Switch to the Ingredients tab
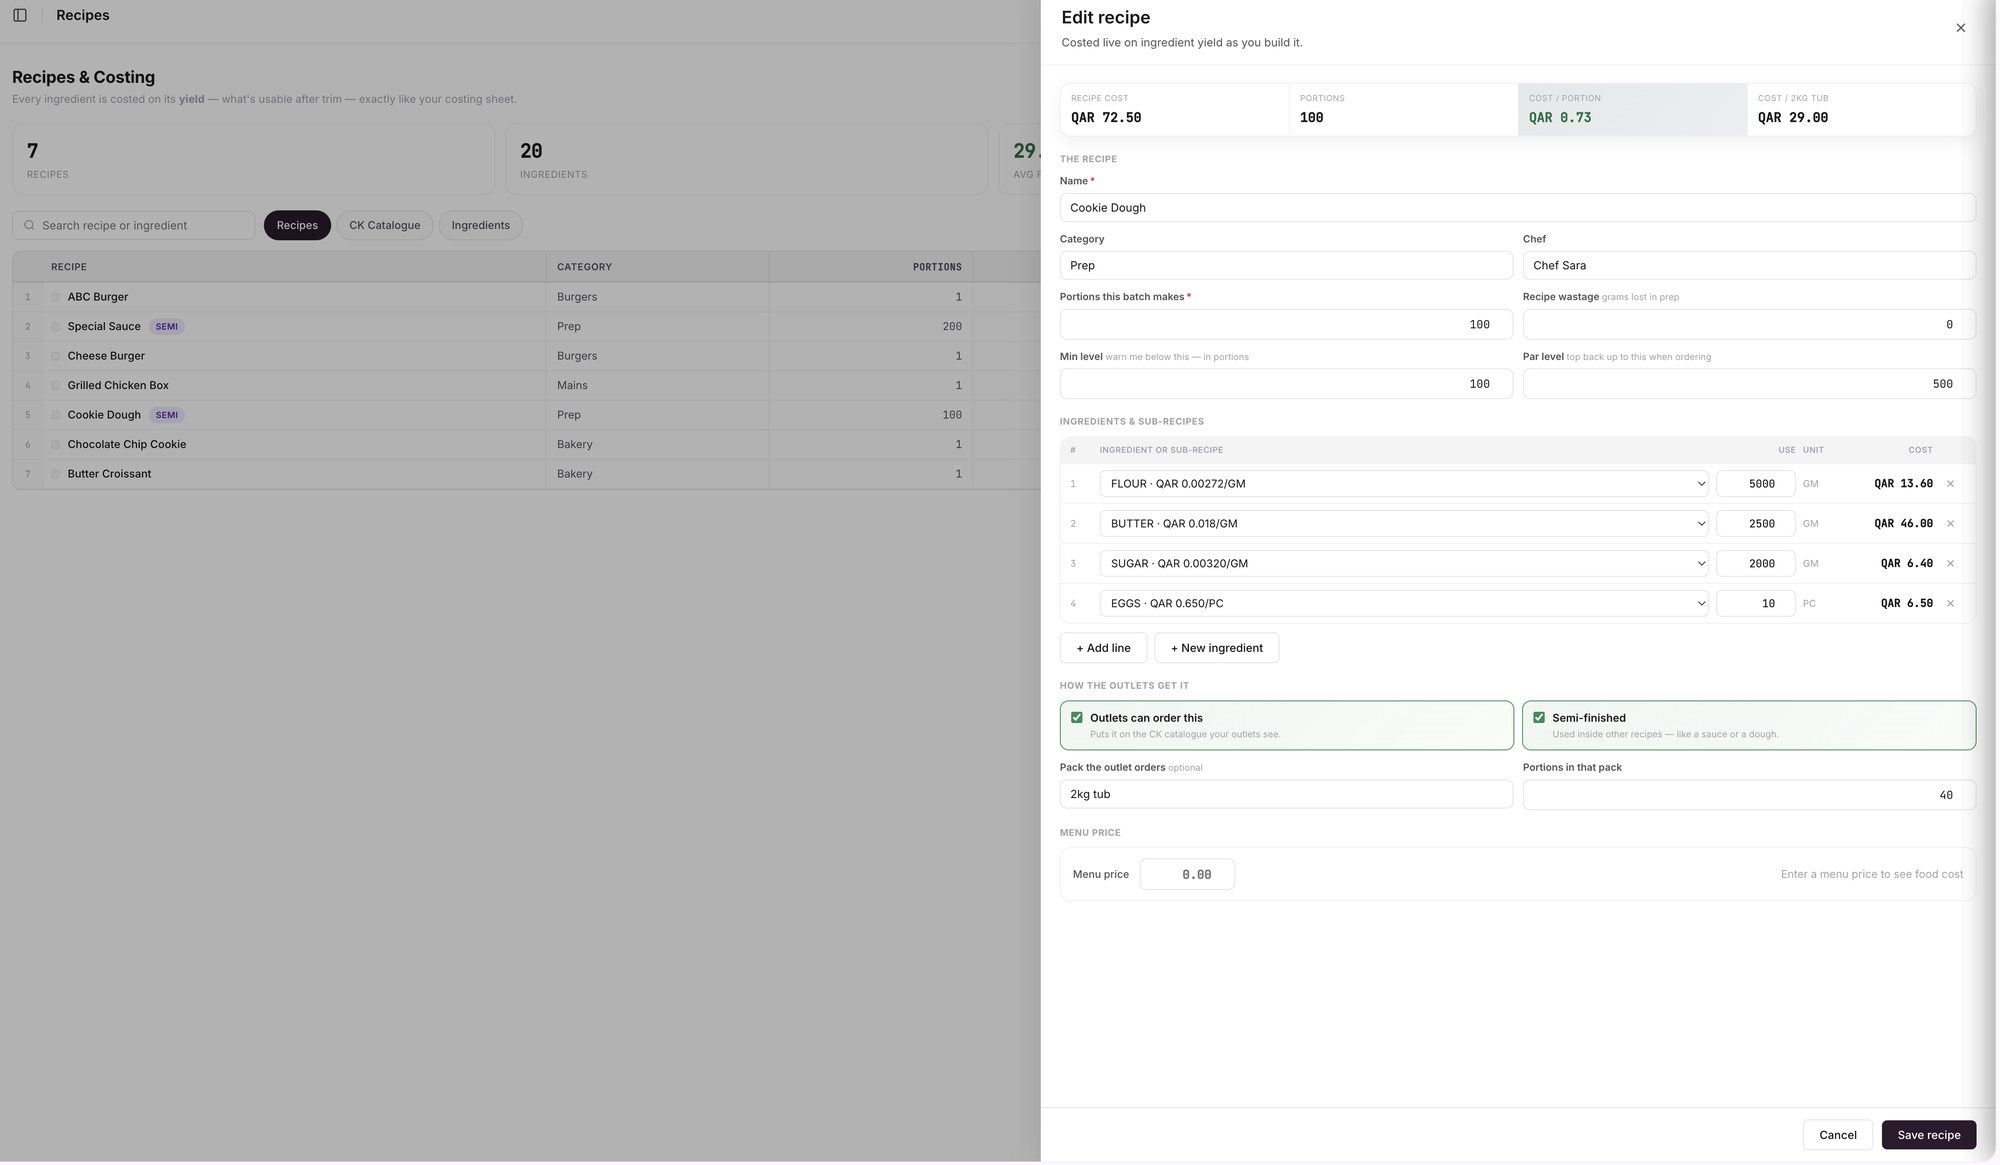2000x1165 pixels. pyautogui.click(x=481, y=226)
